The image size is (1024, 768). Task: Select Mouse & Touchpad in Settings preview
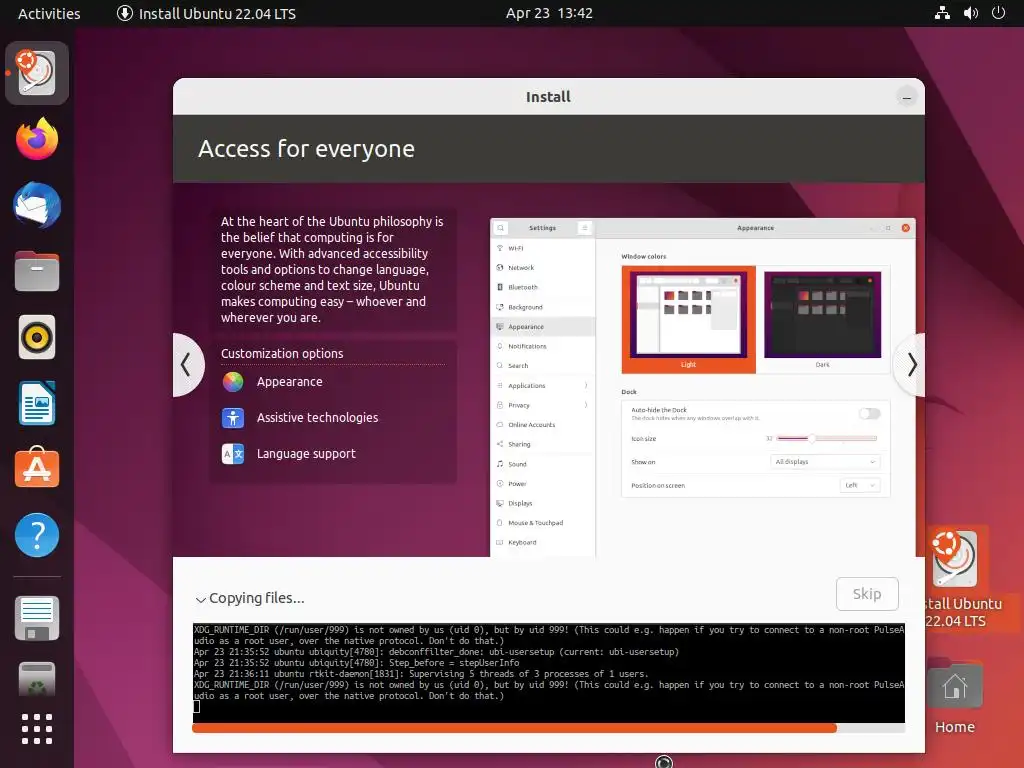[x=543, y=523]
